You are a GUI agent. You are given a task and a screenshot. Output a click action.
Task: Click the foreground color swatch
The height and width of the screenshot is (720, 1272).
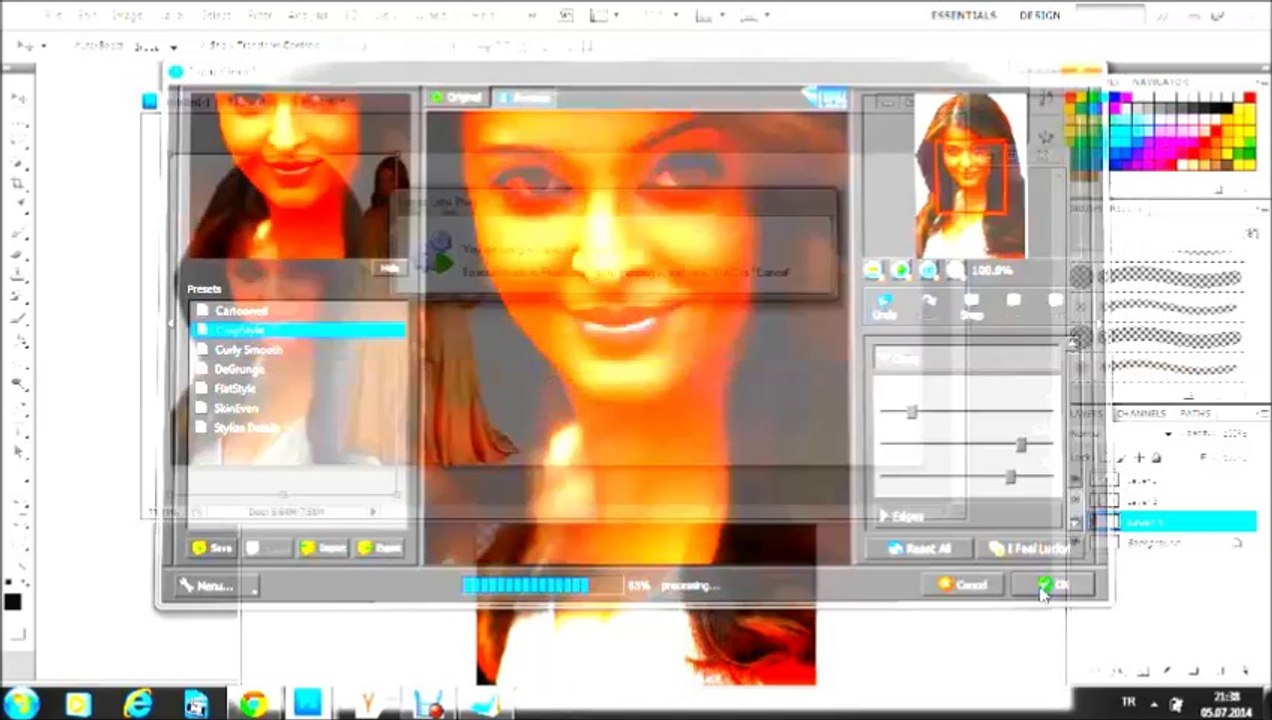tap(12, 601)
